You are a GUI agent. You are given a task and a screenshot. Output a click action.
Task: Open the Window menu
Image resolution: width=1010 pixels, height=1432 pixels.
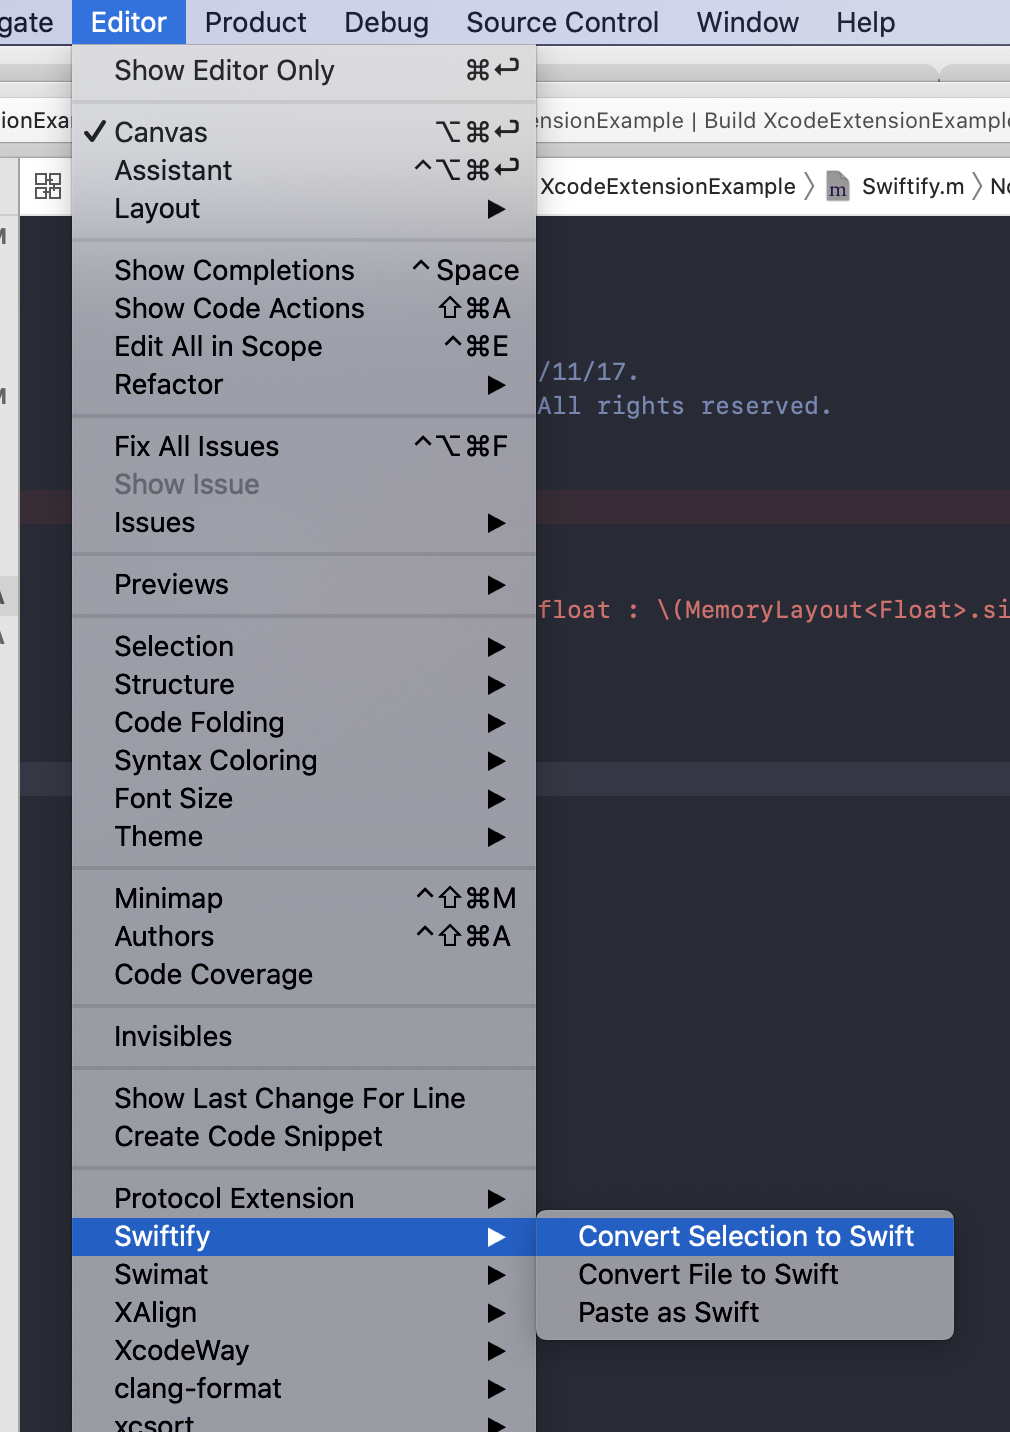747,22
